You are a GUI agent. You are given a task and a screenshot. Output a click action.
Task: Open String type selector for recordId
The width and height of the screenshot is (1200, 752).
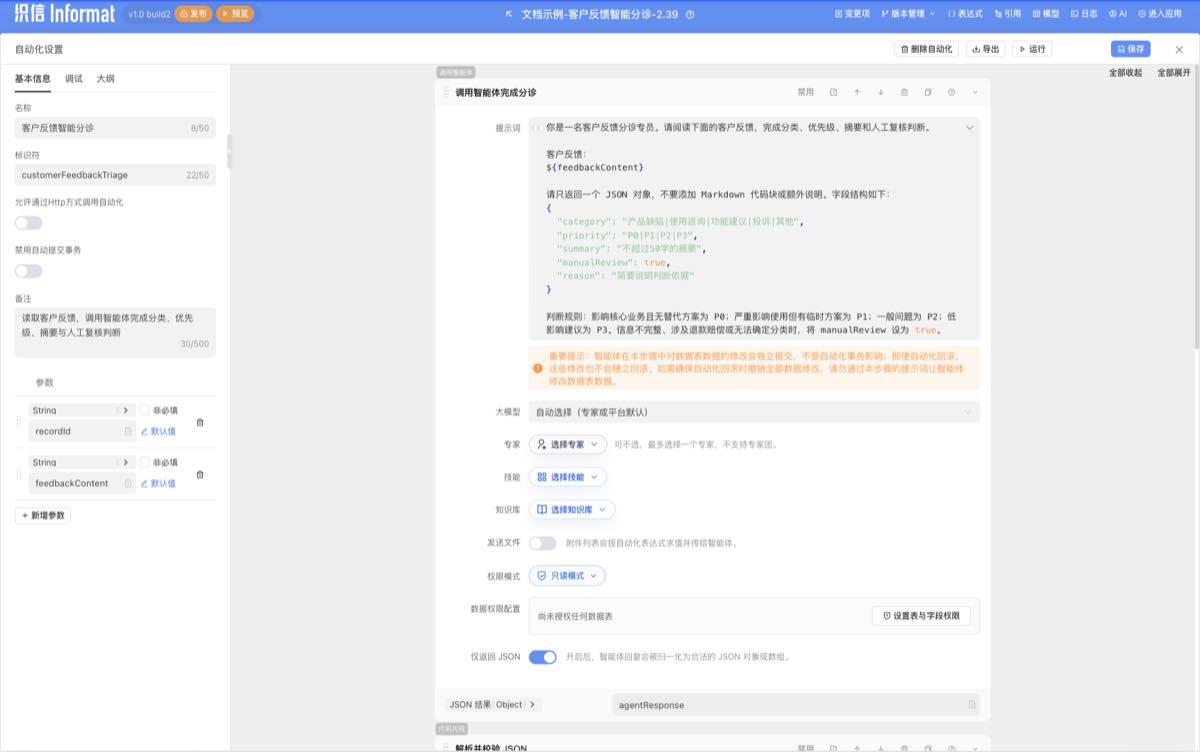point(80,410)
